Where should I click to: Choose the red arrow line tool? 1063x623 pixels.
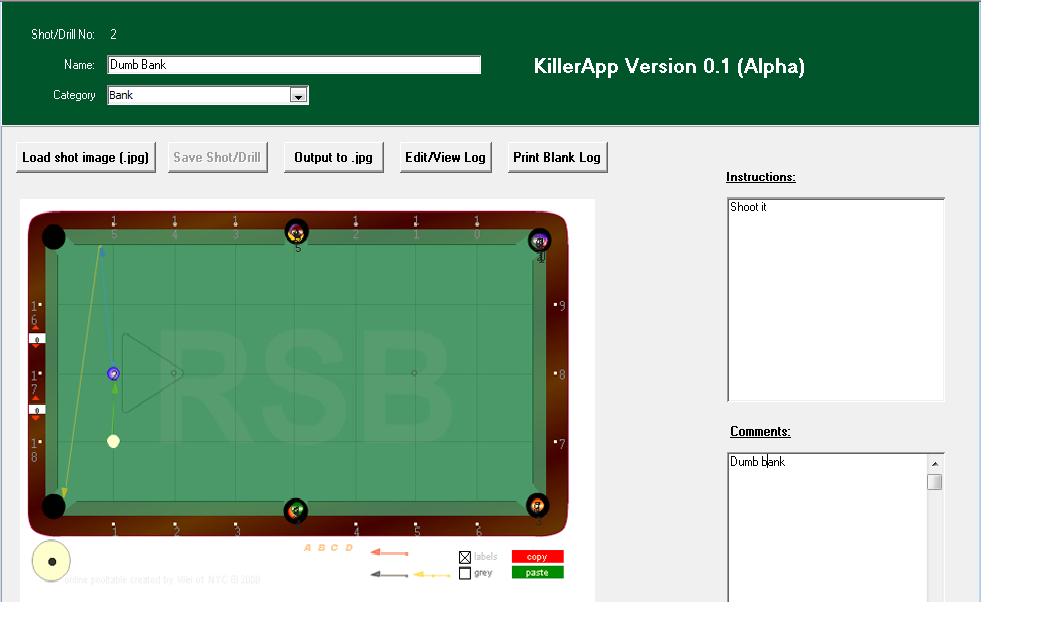[x=389, y=552]
